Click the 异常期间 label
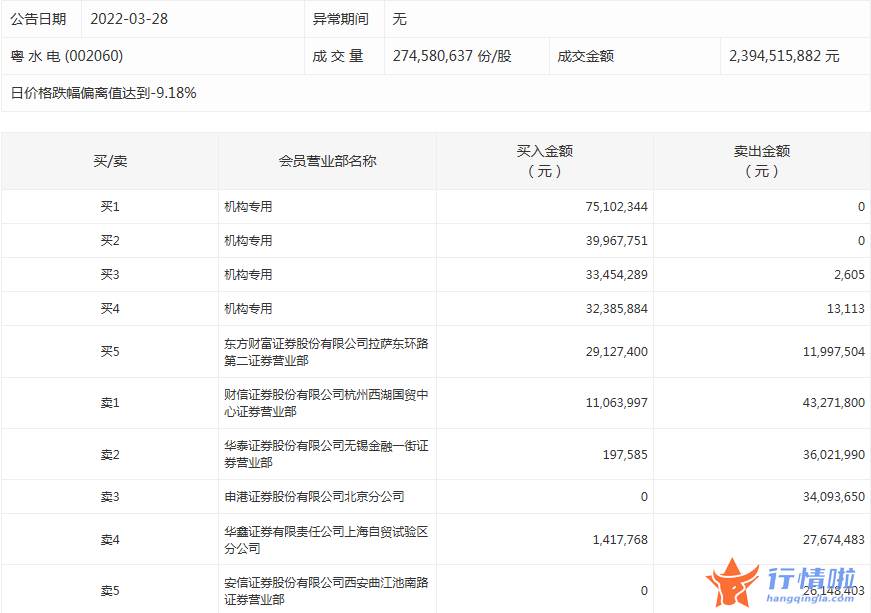The width and height of the screenshot is (871, 613). click(x=341, y=19)
